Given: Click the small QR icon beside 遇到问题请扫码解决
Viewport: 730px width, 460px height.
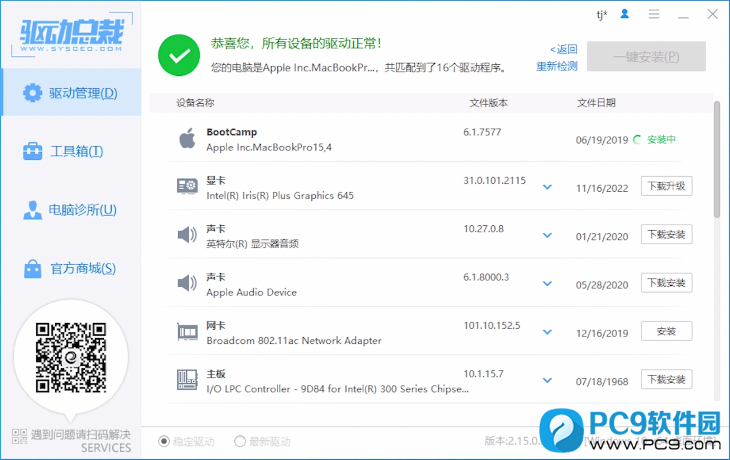Looking at the screenshot, I should (x=20, y=436).
